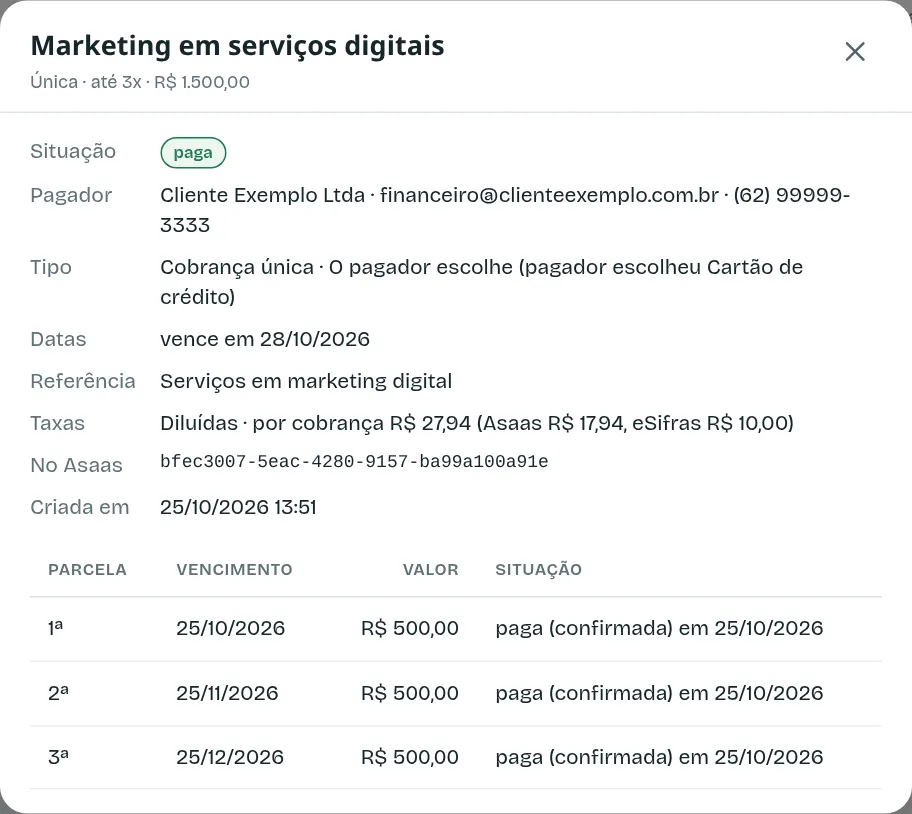Click the 'VENCIMENTO' column header
912x814 pixels.
pyautogui.click(x=234, y=570)
